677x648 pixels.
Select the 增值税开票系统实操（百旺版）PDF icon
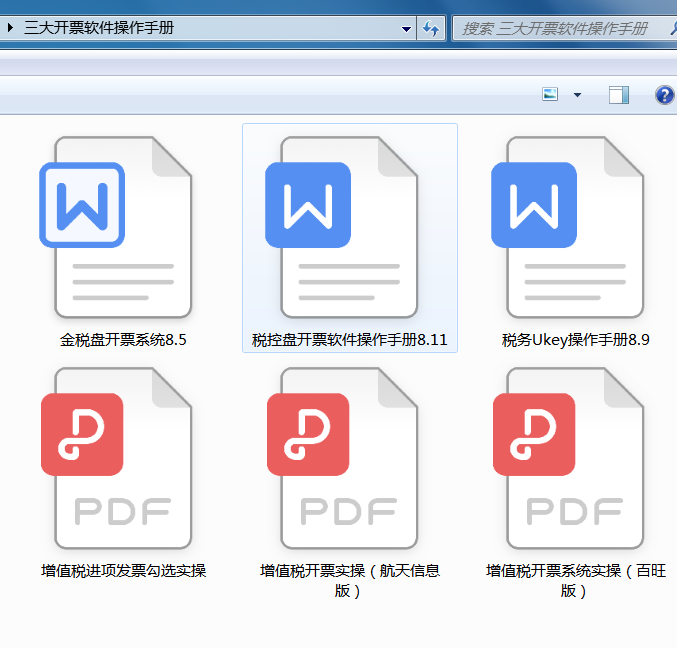[x=575, y=457]
